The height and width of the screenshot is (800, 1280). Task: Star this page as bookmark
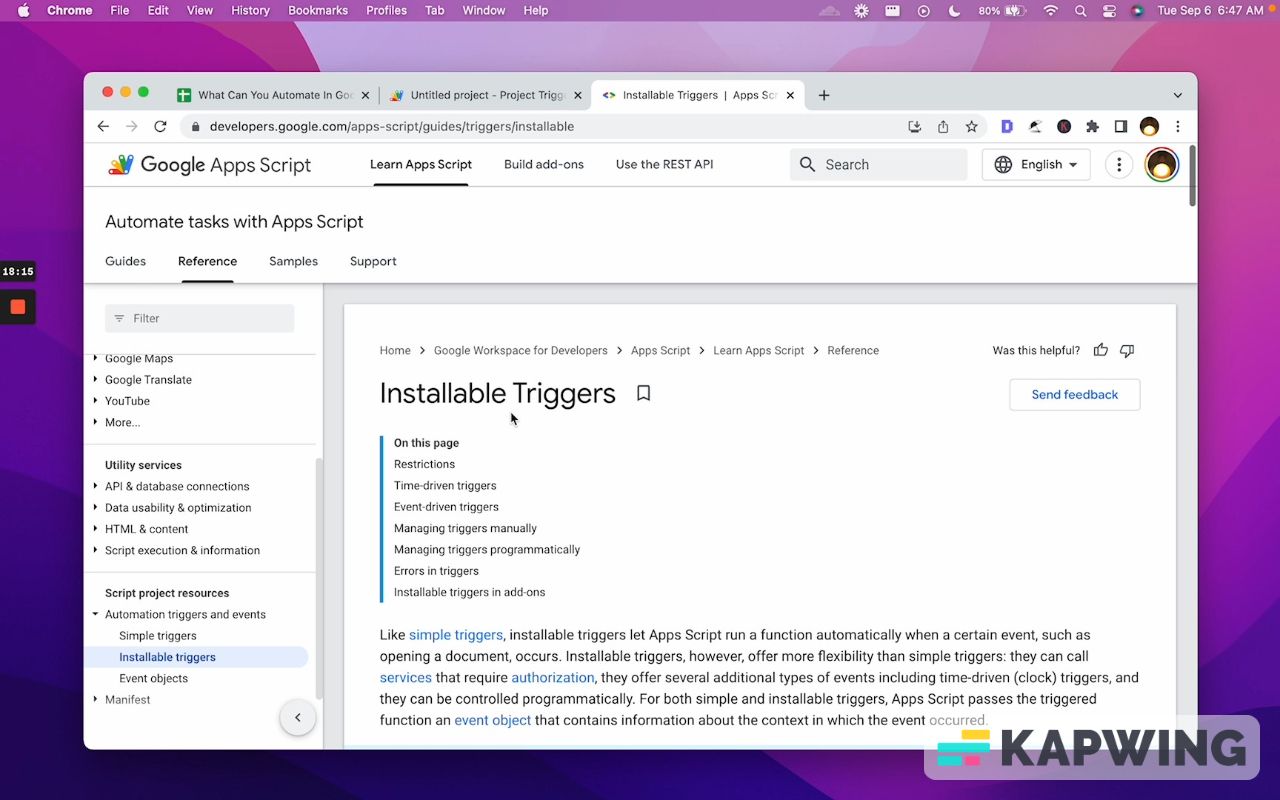pos(971,126)
